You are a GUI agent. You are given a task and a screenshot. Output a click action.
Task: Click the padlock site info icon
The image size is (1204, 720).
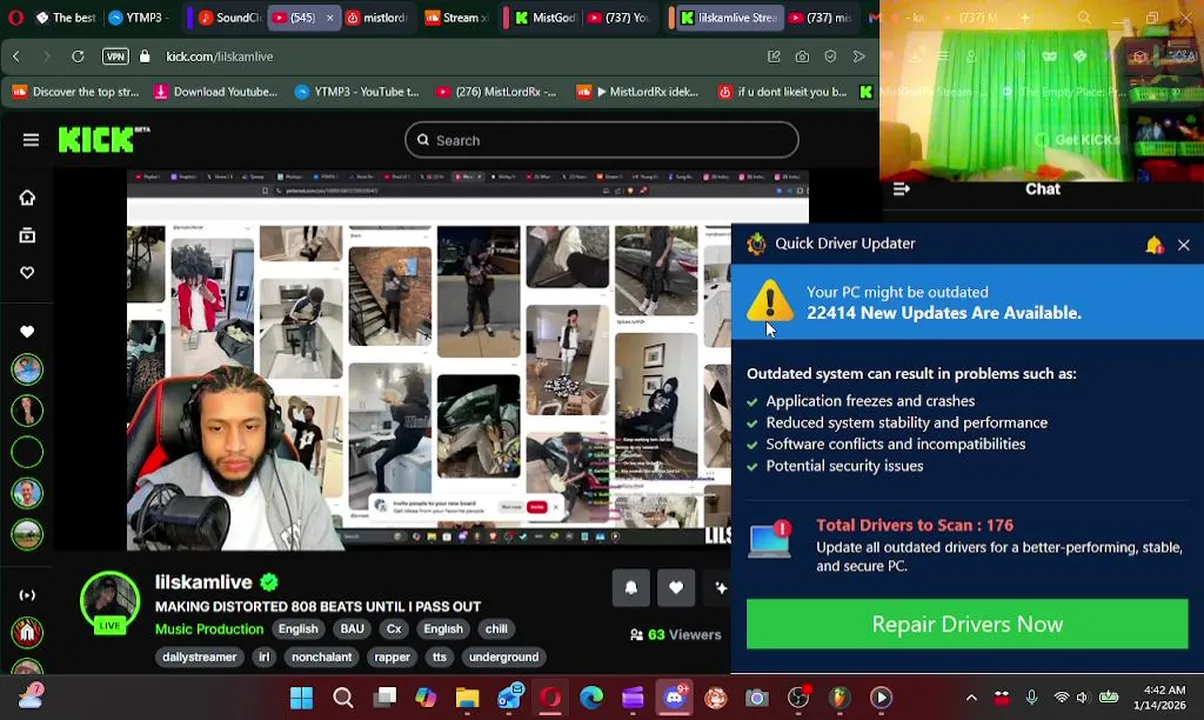coord(145,57)
